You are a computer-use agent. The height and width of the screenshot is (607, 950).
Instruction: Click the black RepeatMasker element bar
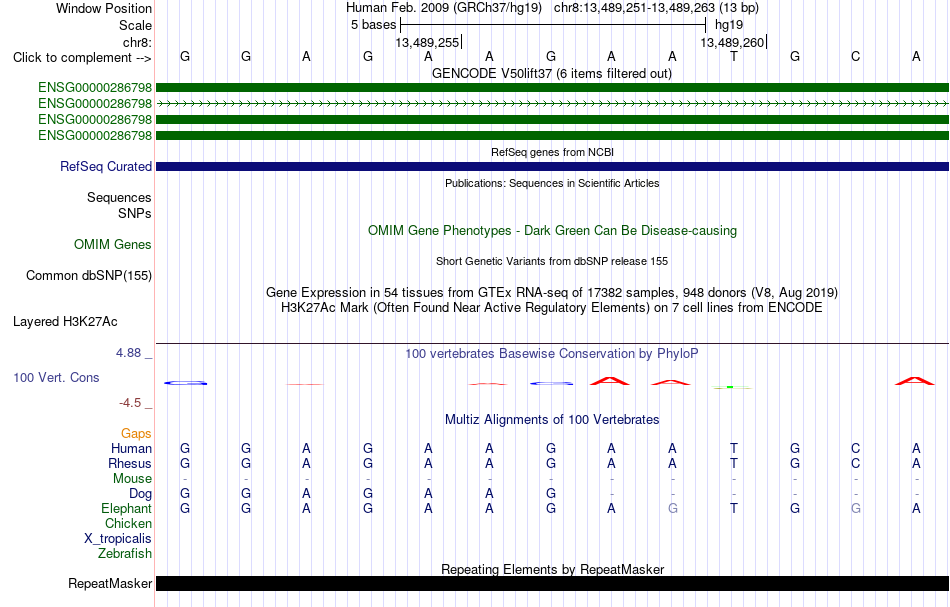pos(553,583)
